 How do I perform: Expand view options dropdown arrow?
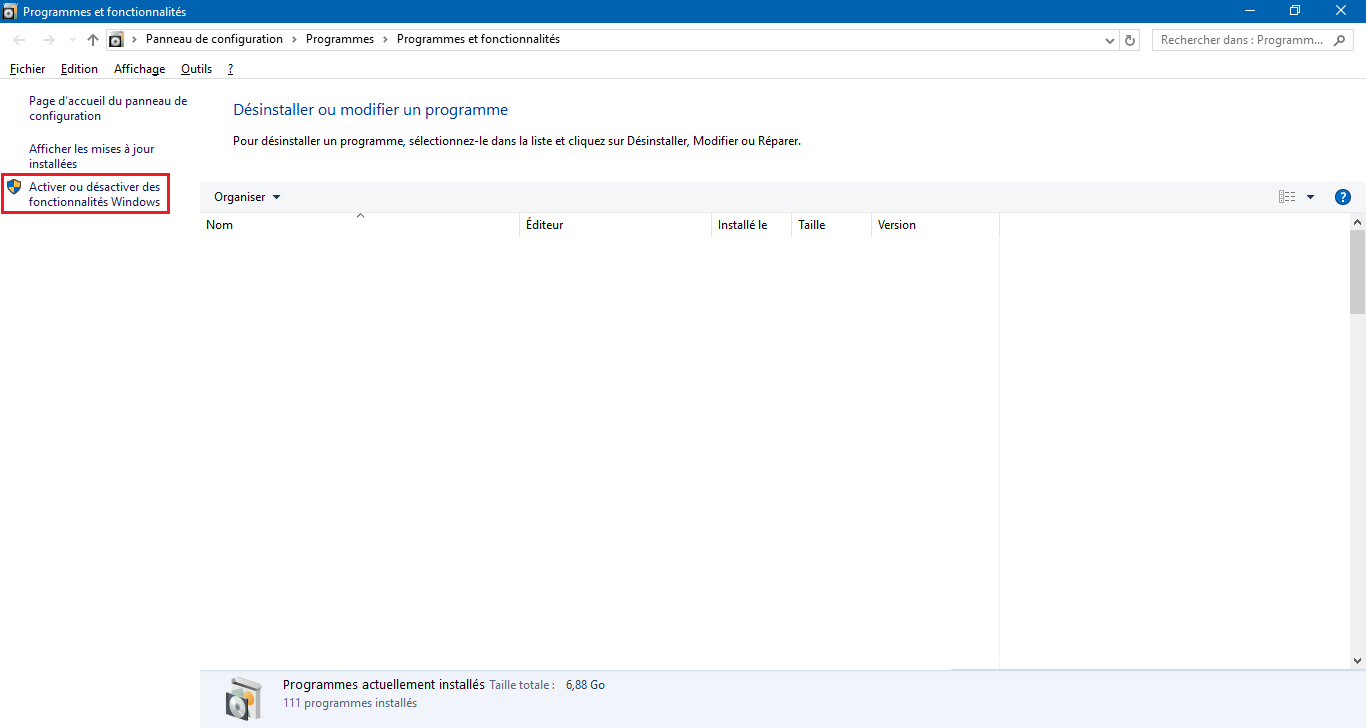[1310, 197]
